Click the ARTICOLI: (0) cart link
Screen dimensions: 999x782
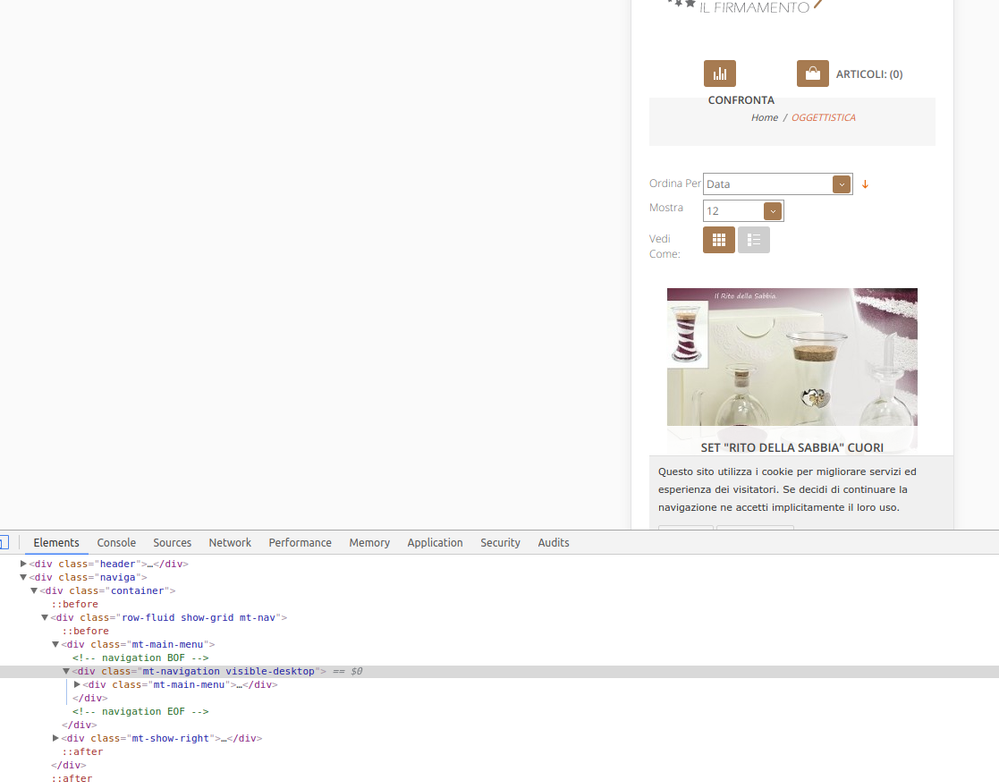tap(869, 74)
